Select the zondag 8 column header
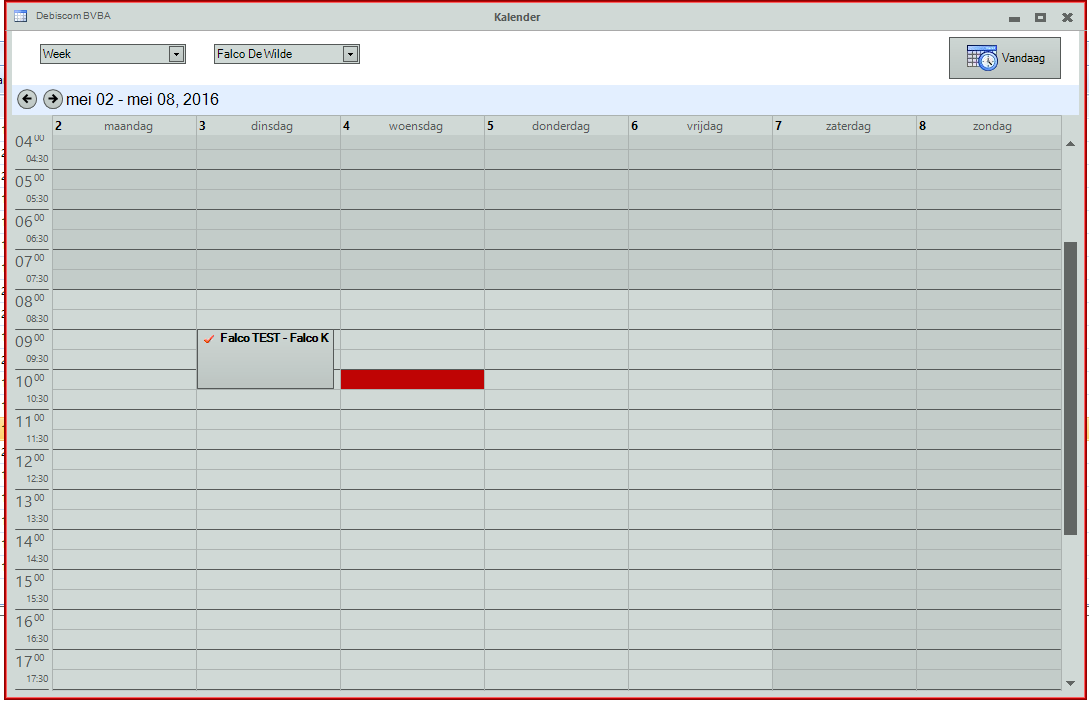This screenshot has width=1089, height=701. click(x=988, y=126)
